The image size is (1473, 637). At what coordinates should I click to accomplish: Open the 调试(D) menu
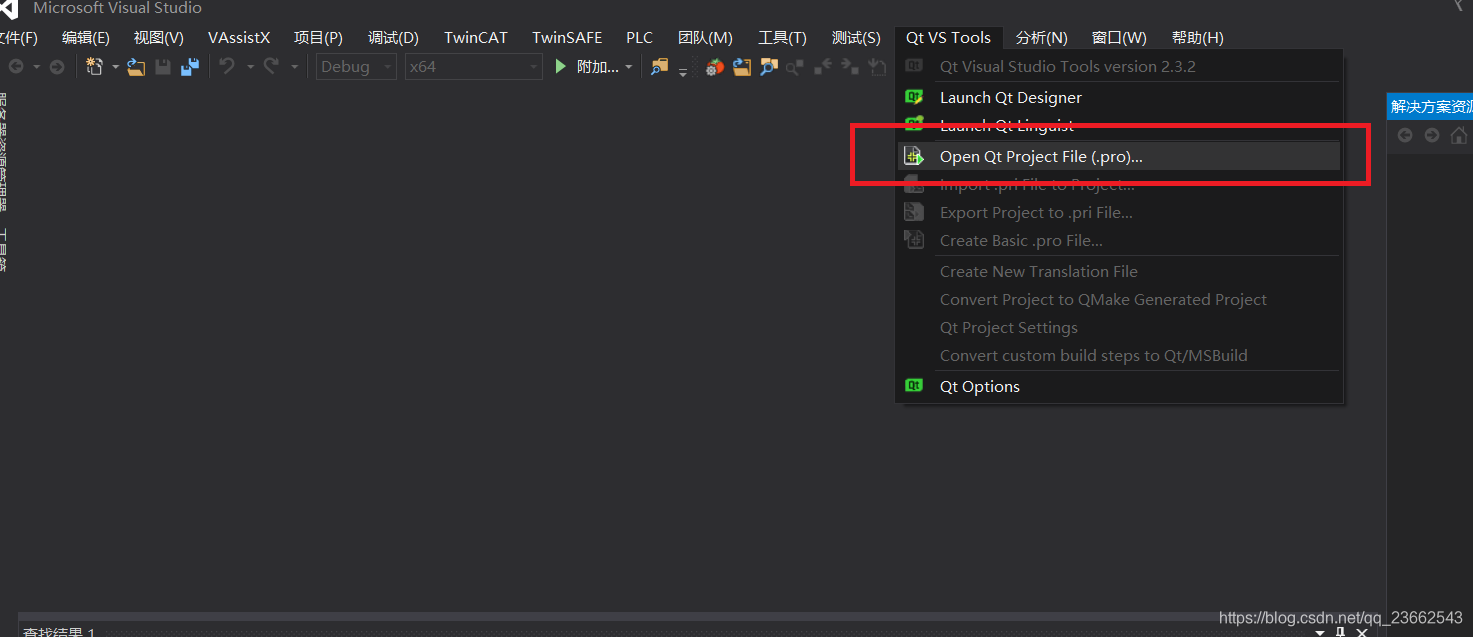pyautogui.click(x=393, y=38)
